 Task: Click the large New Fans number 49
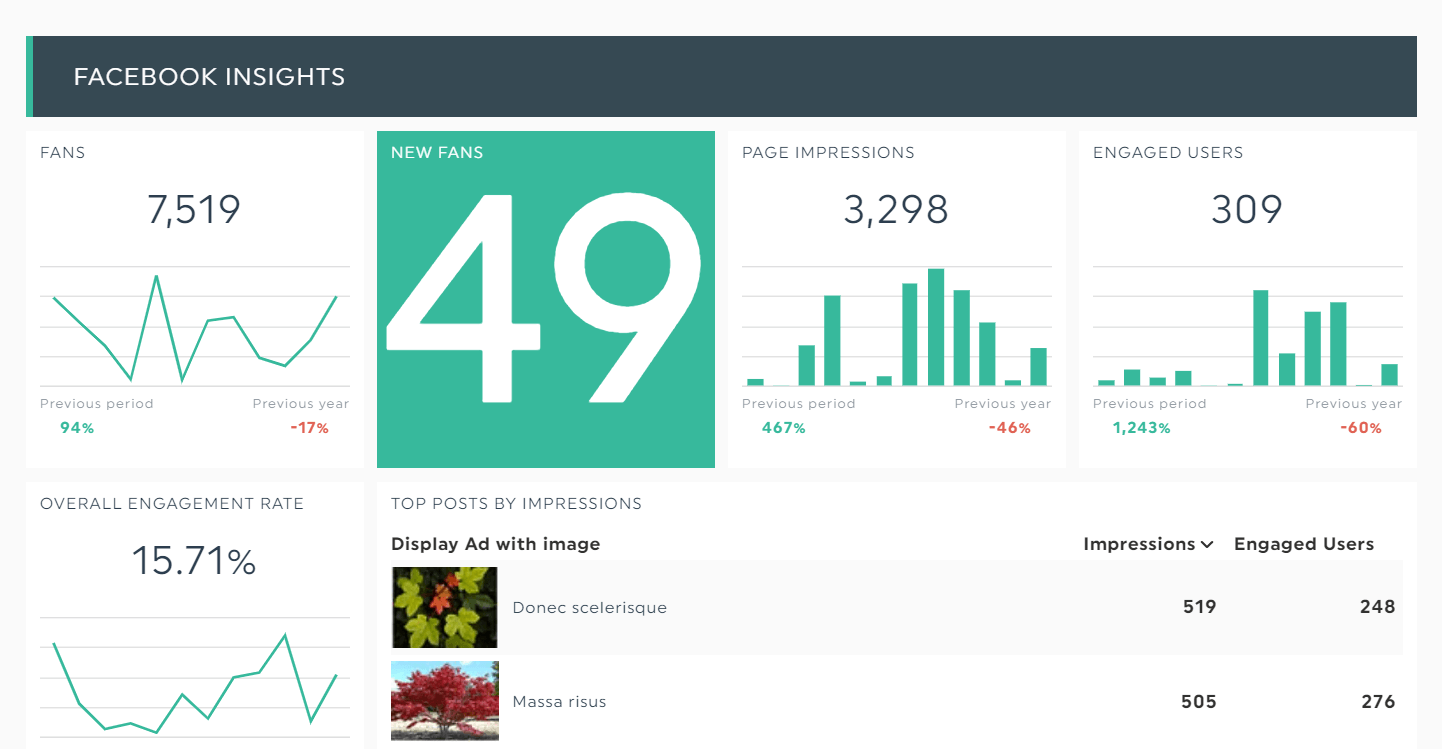pyautogui.click(x=545, y=297)
